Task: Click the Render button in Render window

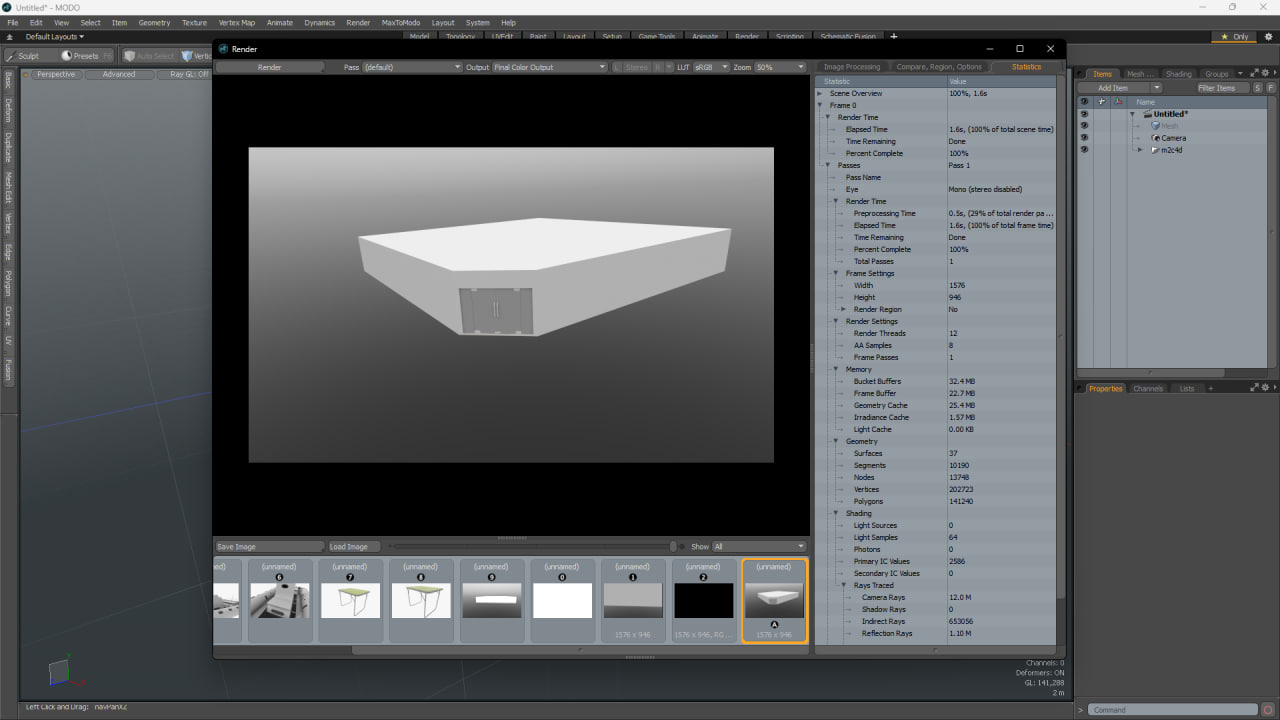Action: pos(270,67)
